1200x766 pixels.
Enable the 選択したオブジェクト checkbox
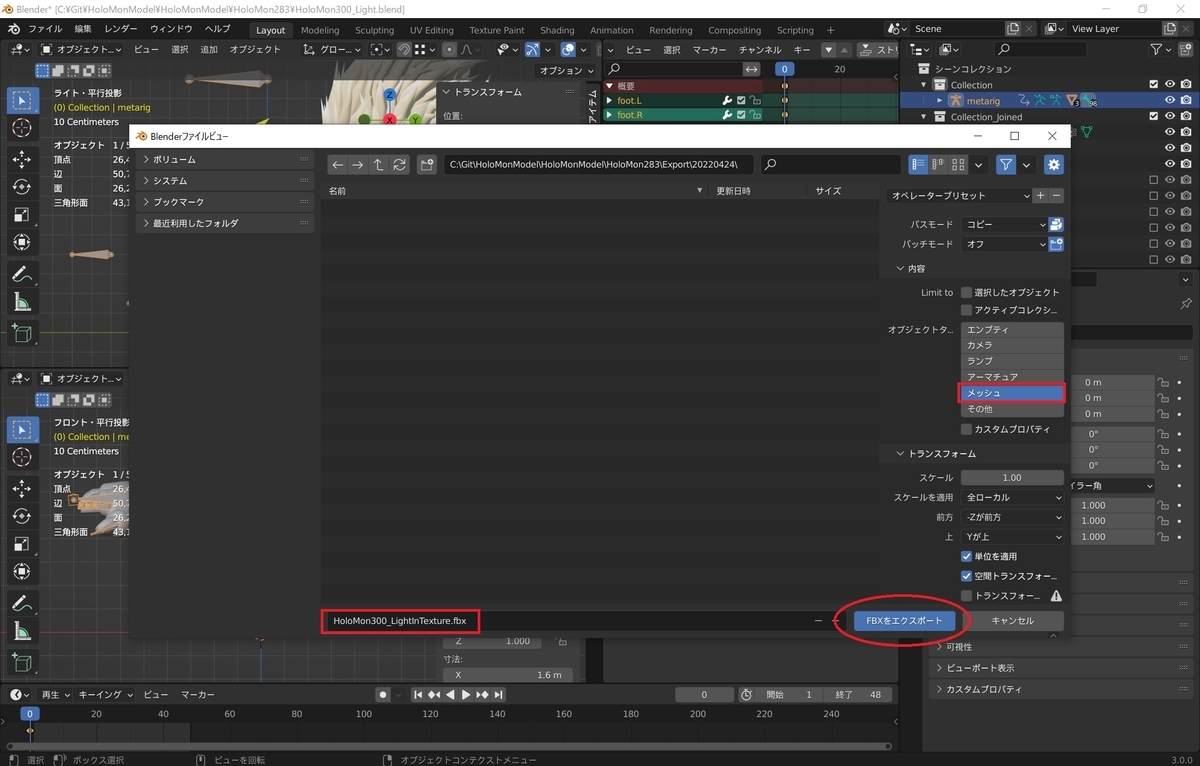pos(966,293)
